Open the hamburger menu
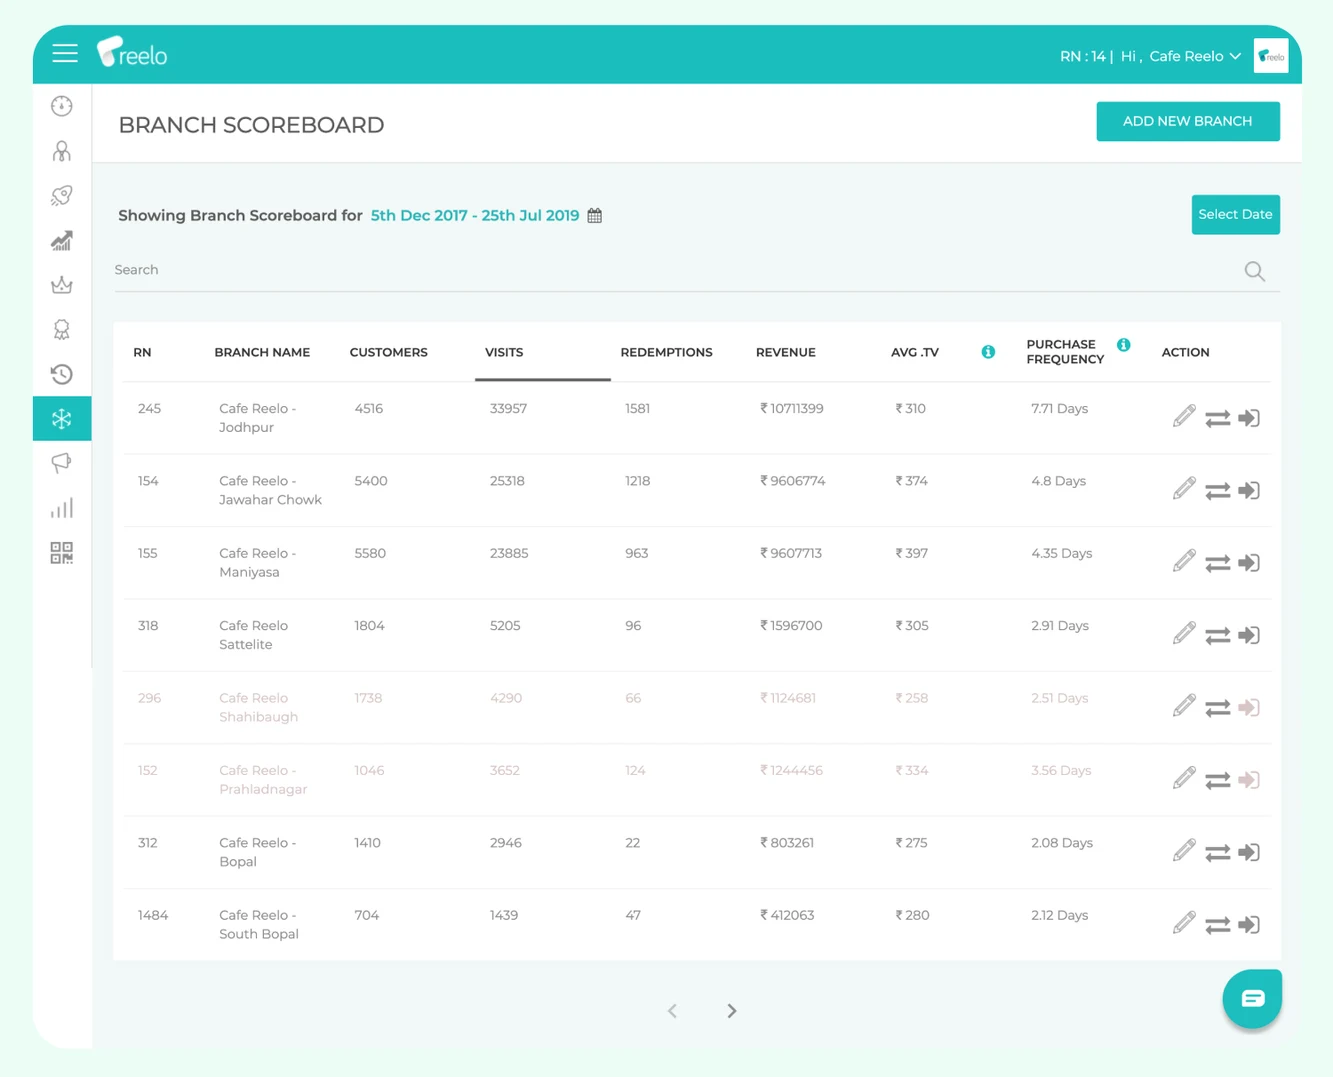Image resolution: width=1333 pixels, height=1077 pixels. (x=65, y=54)
